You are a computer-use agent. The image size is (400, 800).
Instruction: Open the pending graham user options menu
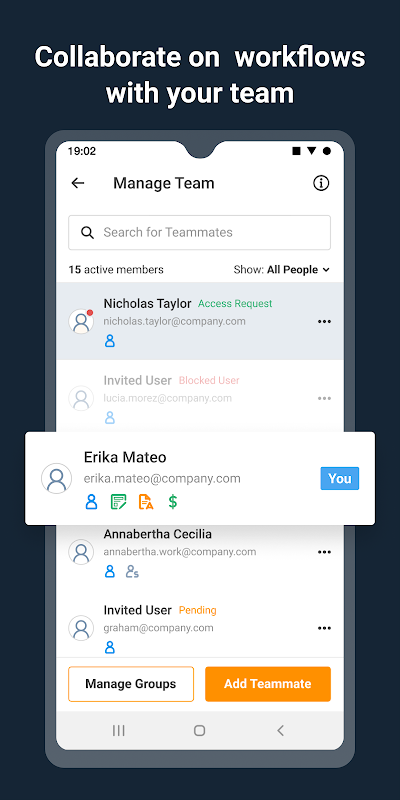(324, 629)
